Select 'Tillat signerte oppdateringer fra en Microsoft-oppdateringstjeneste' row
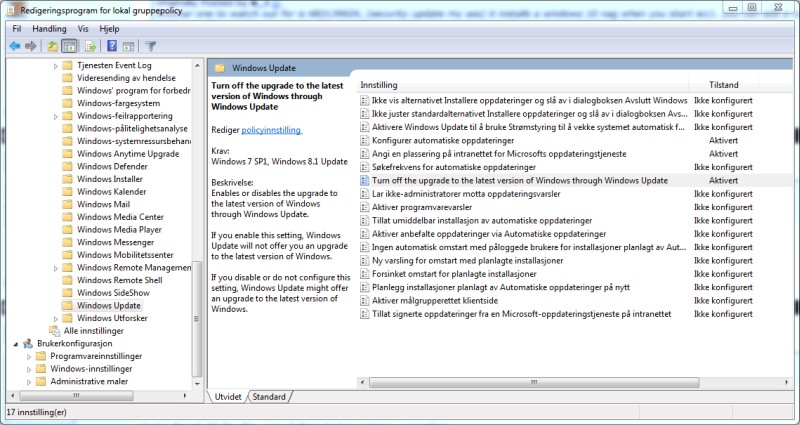The height and width of the screenshot is (425, 800). (x=521, y=314)
